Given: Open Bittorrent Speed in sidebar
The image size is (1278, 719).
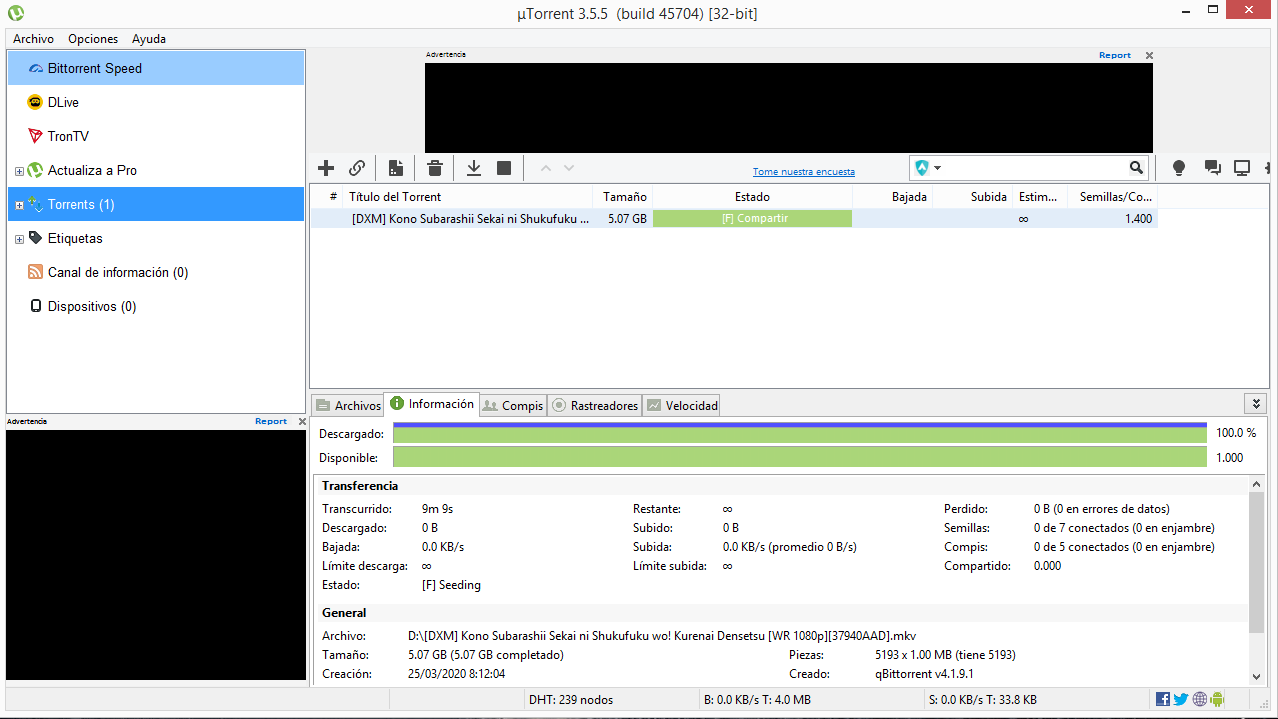Looking at the screenshot, I should [x=155, y=68].
